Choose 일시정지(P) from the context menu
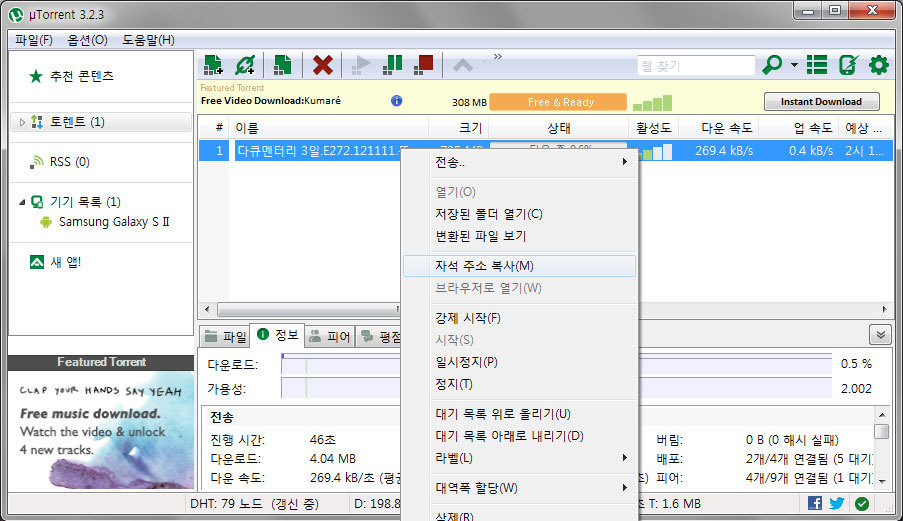903x521 pixels. click(x=466, y=362)
